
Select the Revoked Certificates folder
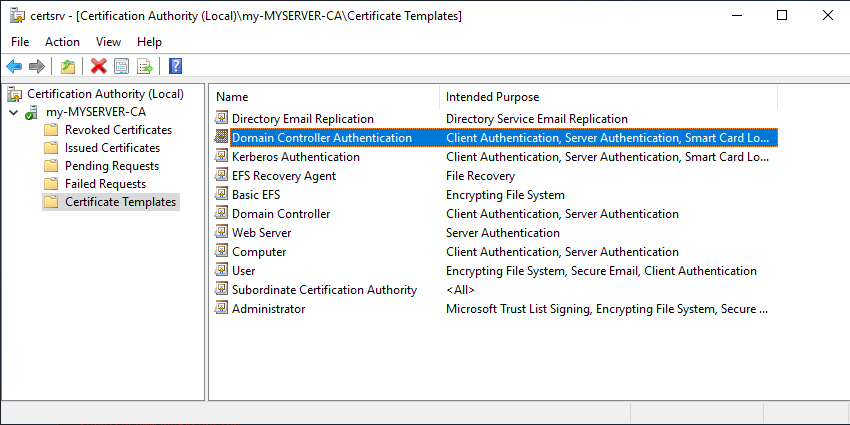tap(117, 130)
